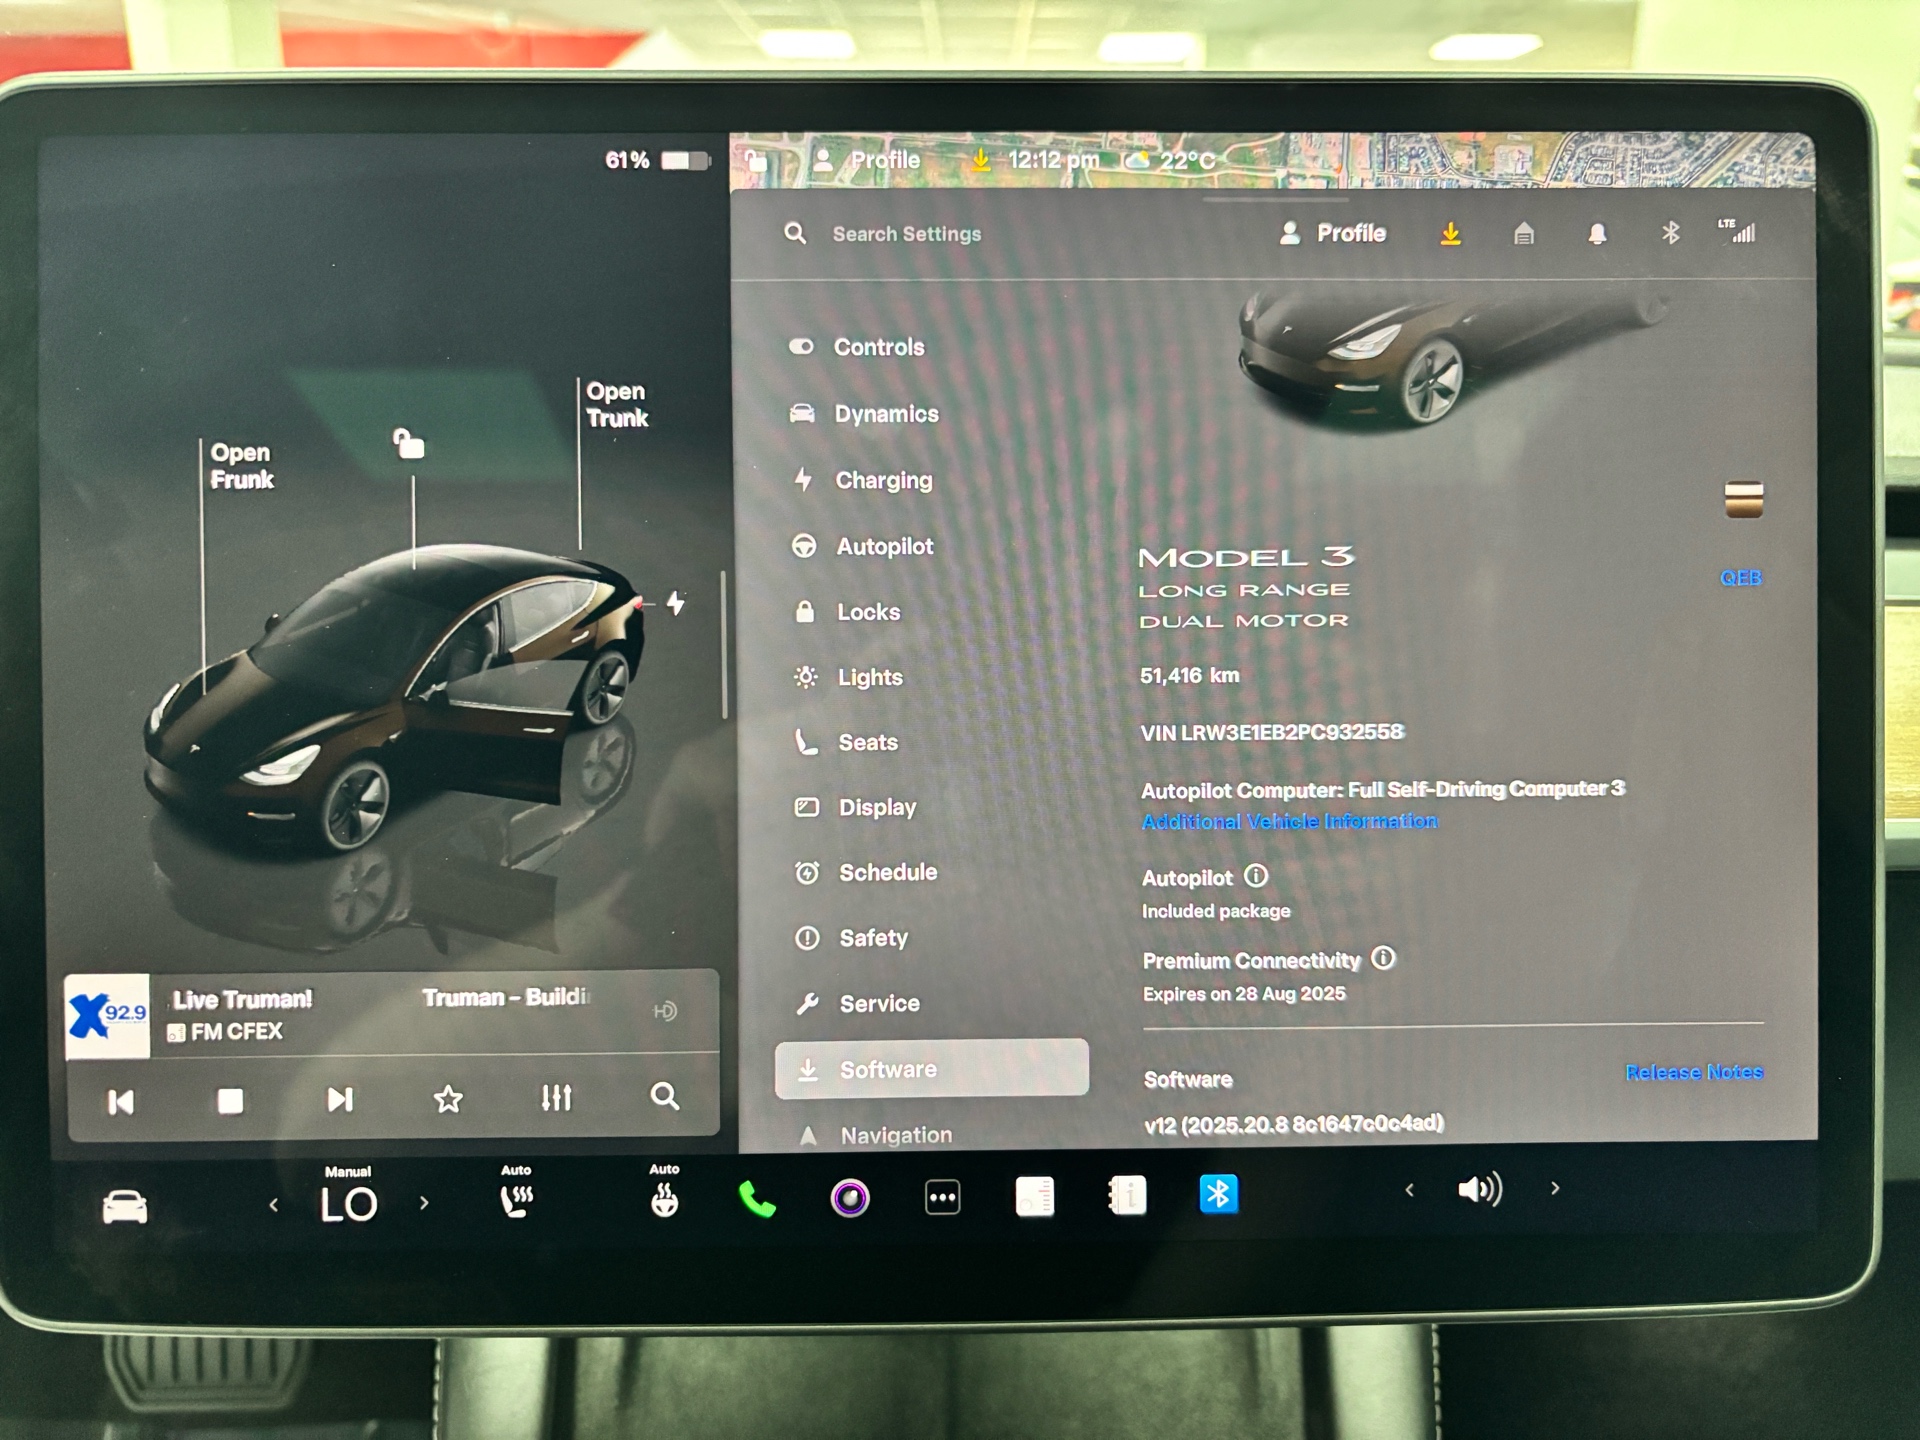This screenshot has width=1920, height=1440.
Task: Open Seats settings
Action: pos(847,742)
